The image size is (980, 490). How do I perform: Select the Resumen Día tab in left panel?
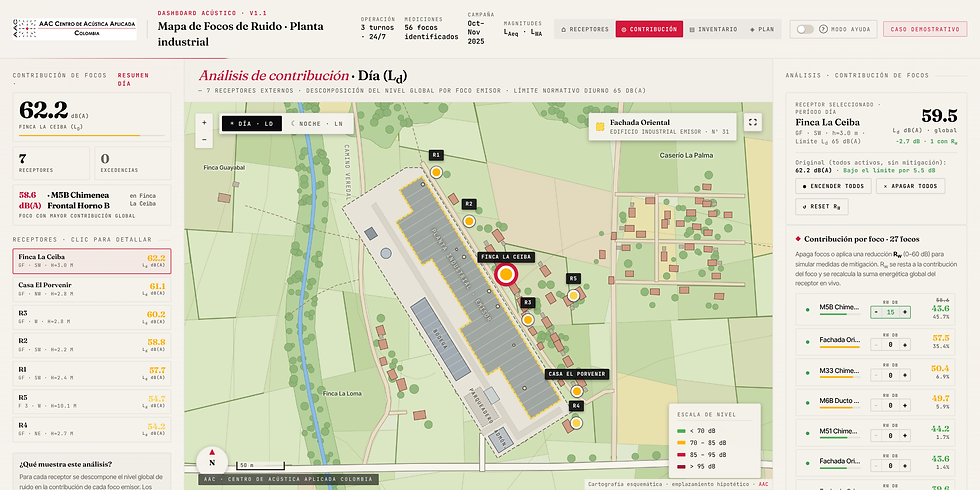click(x=133, y=79)
